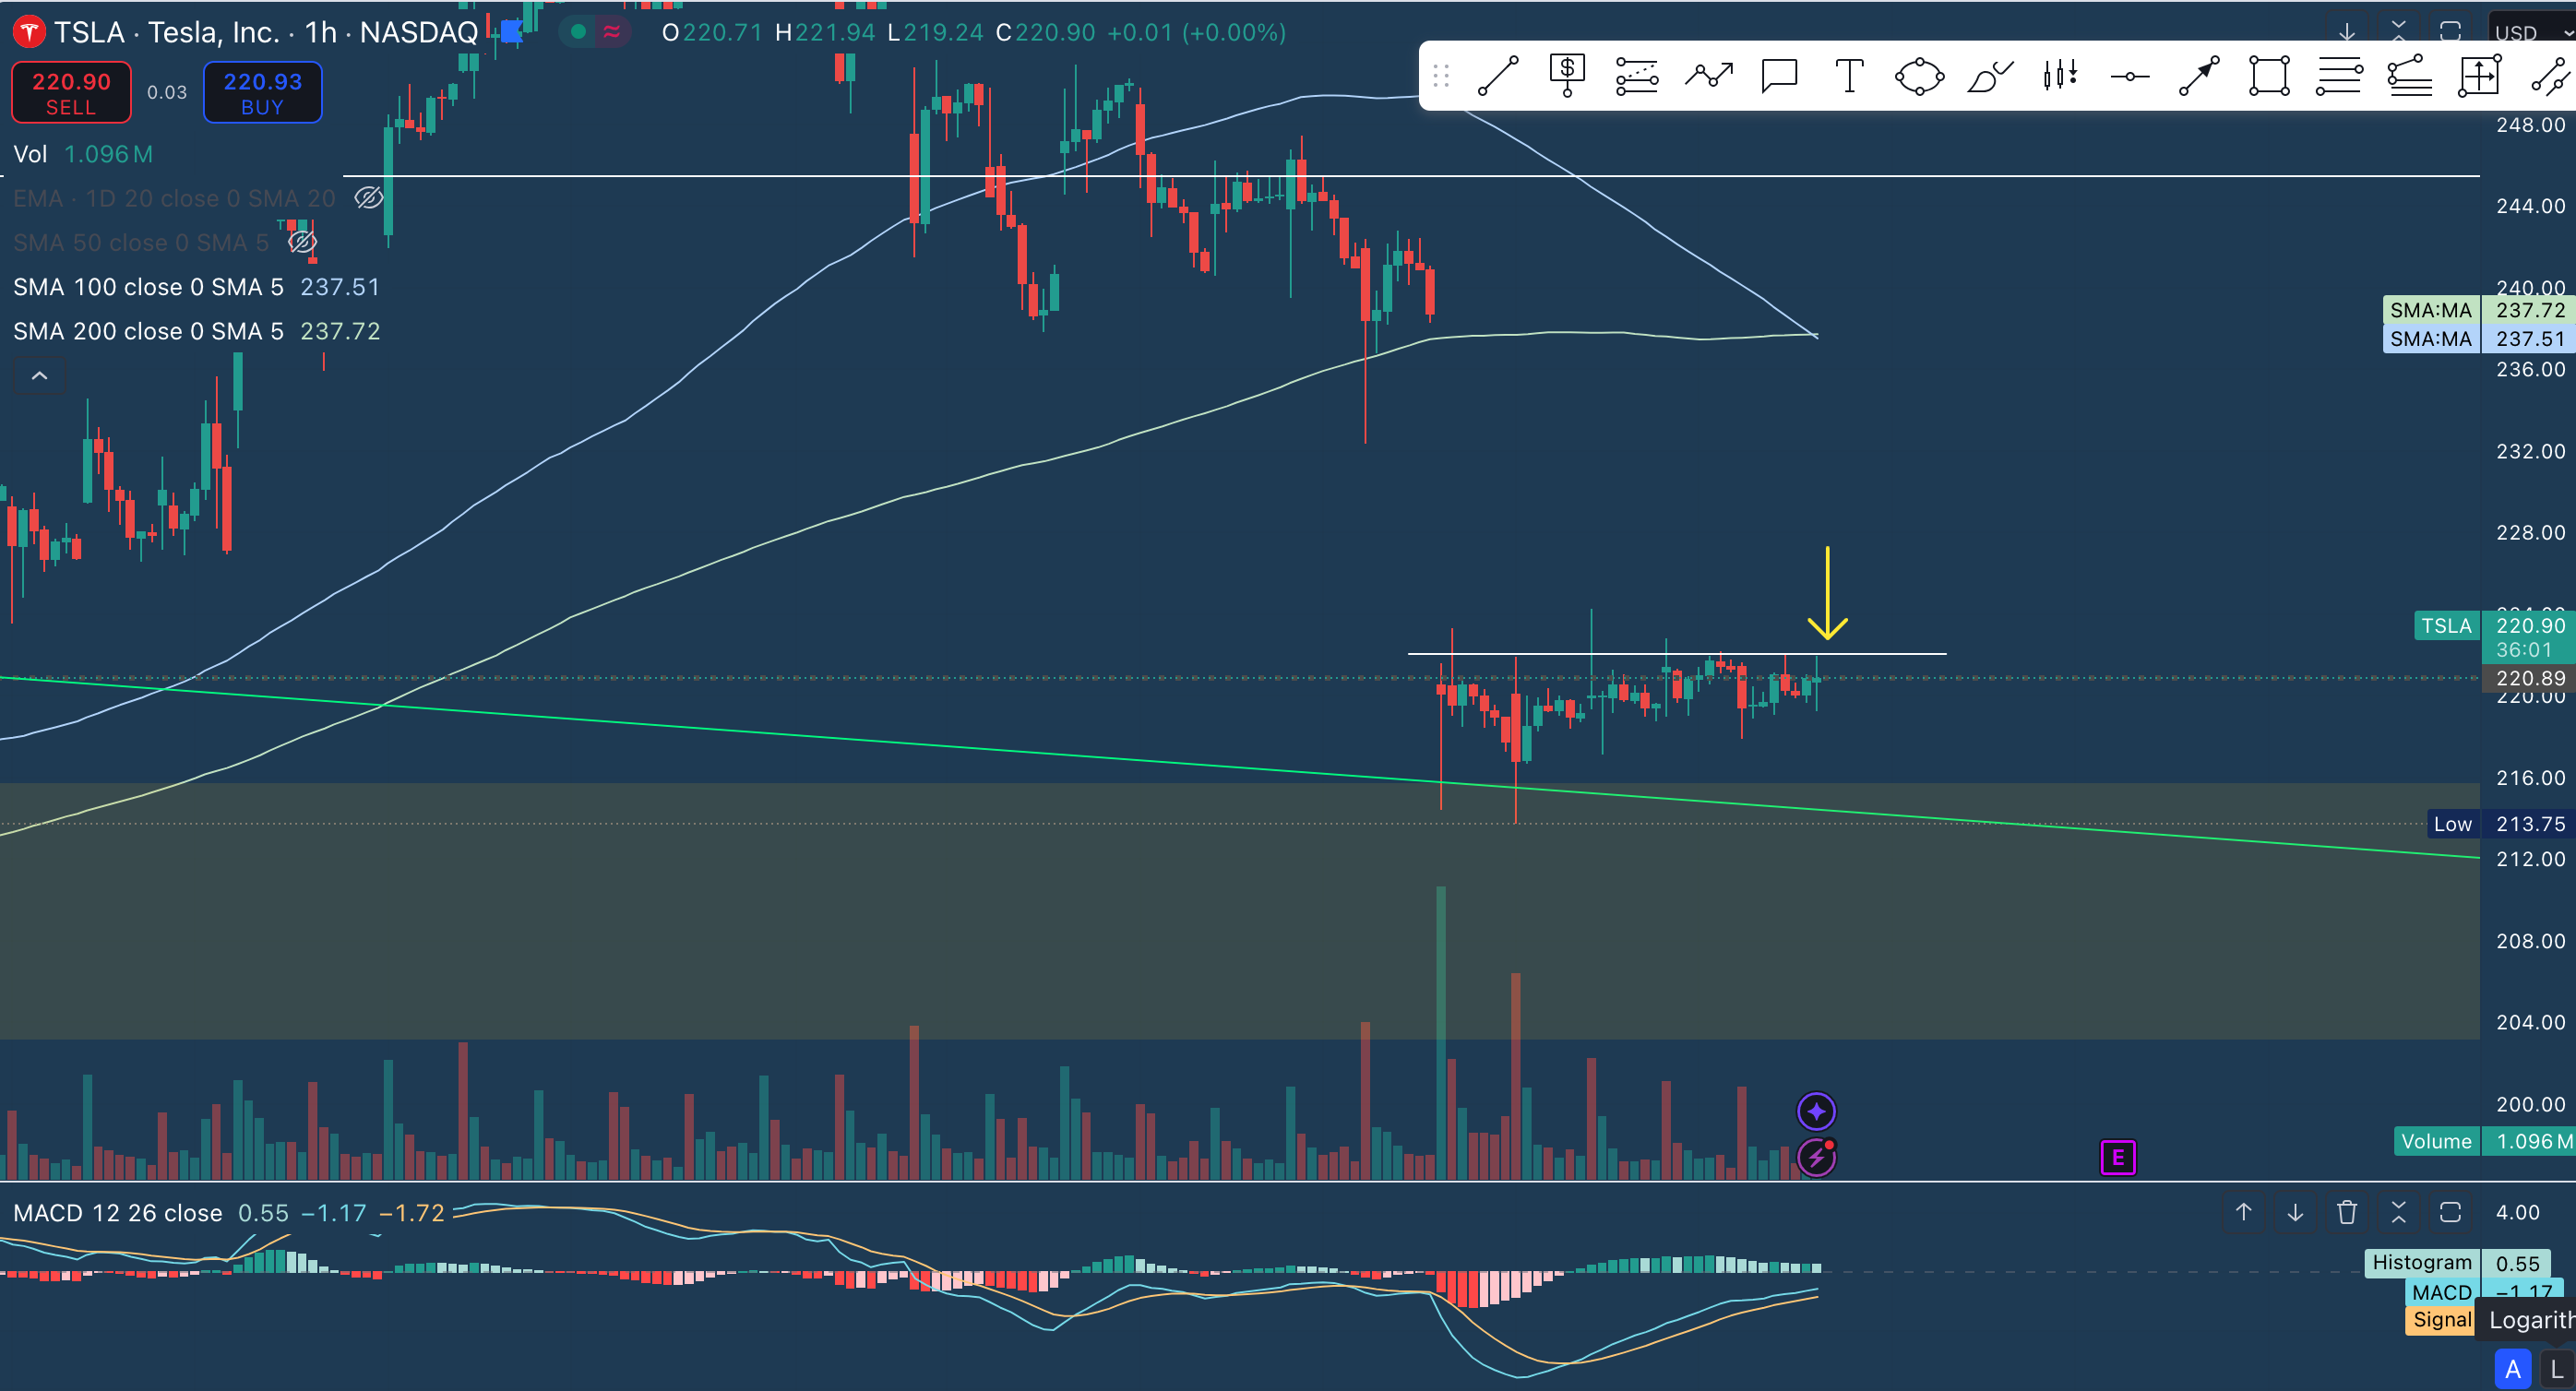Click the purple AI sparkle marker icon
Viewport: 2576px width, 1391px height.
pos(1816,1111)
